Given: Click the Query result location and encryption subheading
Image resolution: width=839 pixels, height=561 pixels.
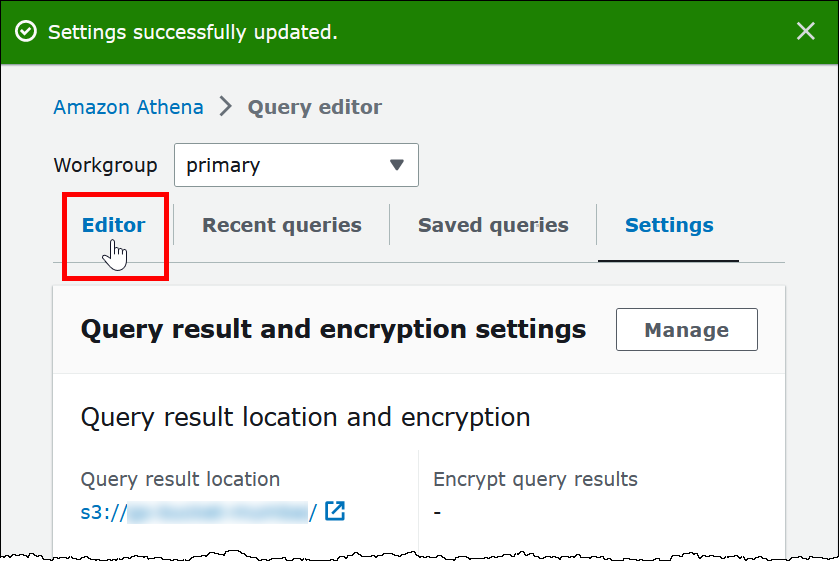Looking at the screenshot, I should [305, 417].
